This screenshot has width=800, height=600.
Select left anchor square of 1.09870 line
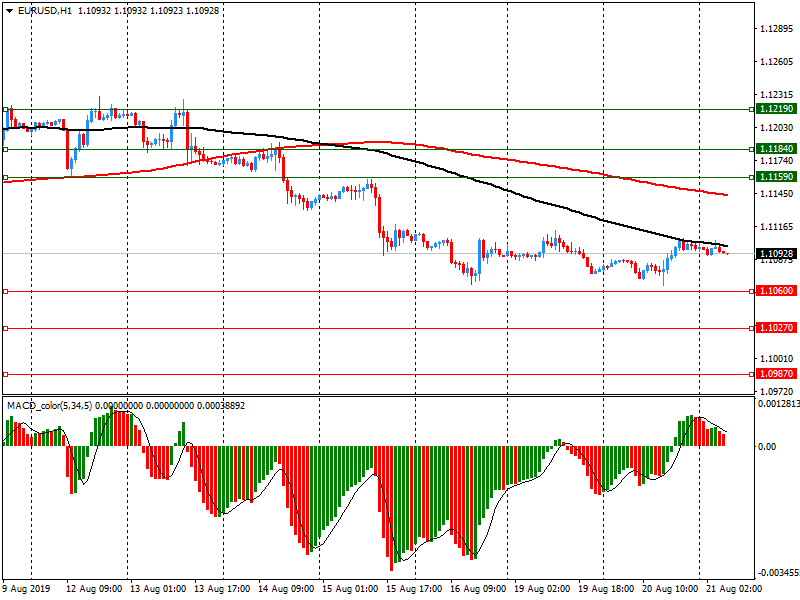(6, 374)
